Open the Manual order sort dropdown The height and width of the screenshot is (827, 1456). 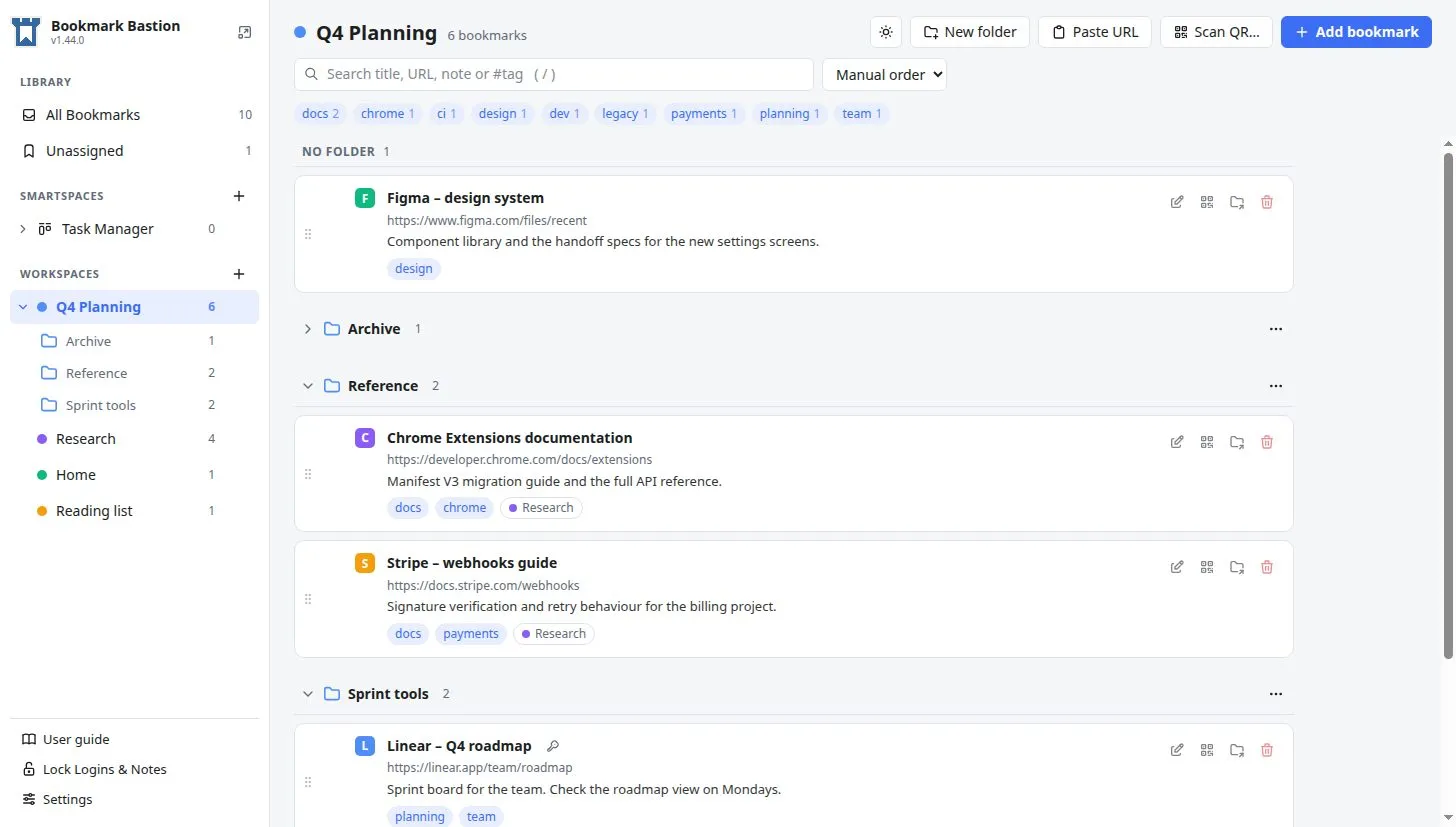point(884,75)
